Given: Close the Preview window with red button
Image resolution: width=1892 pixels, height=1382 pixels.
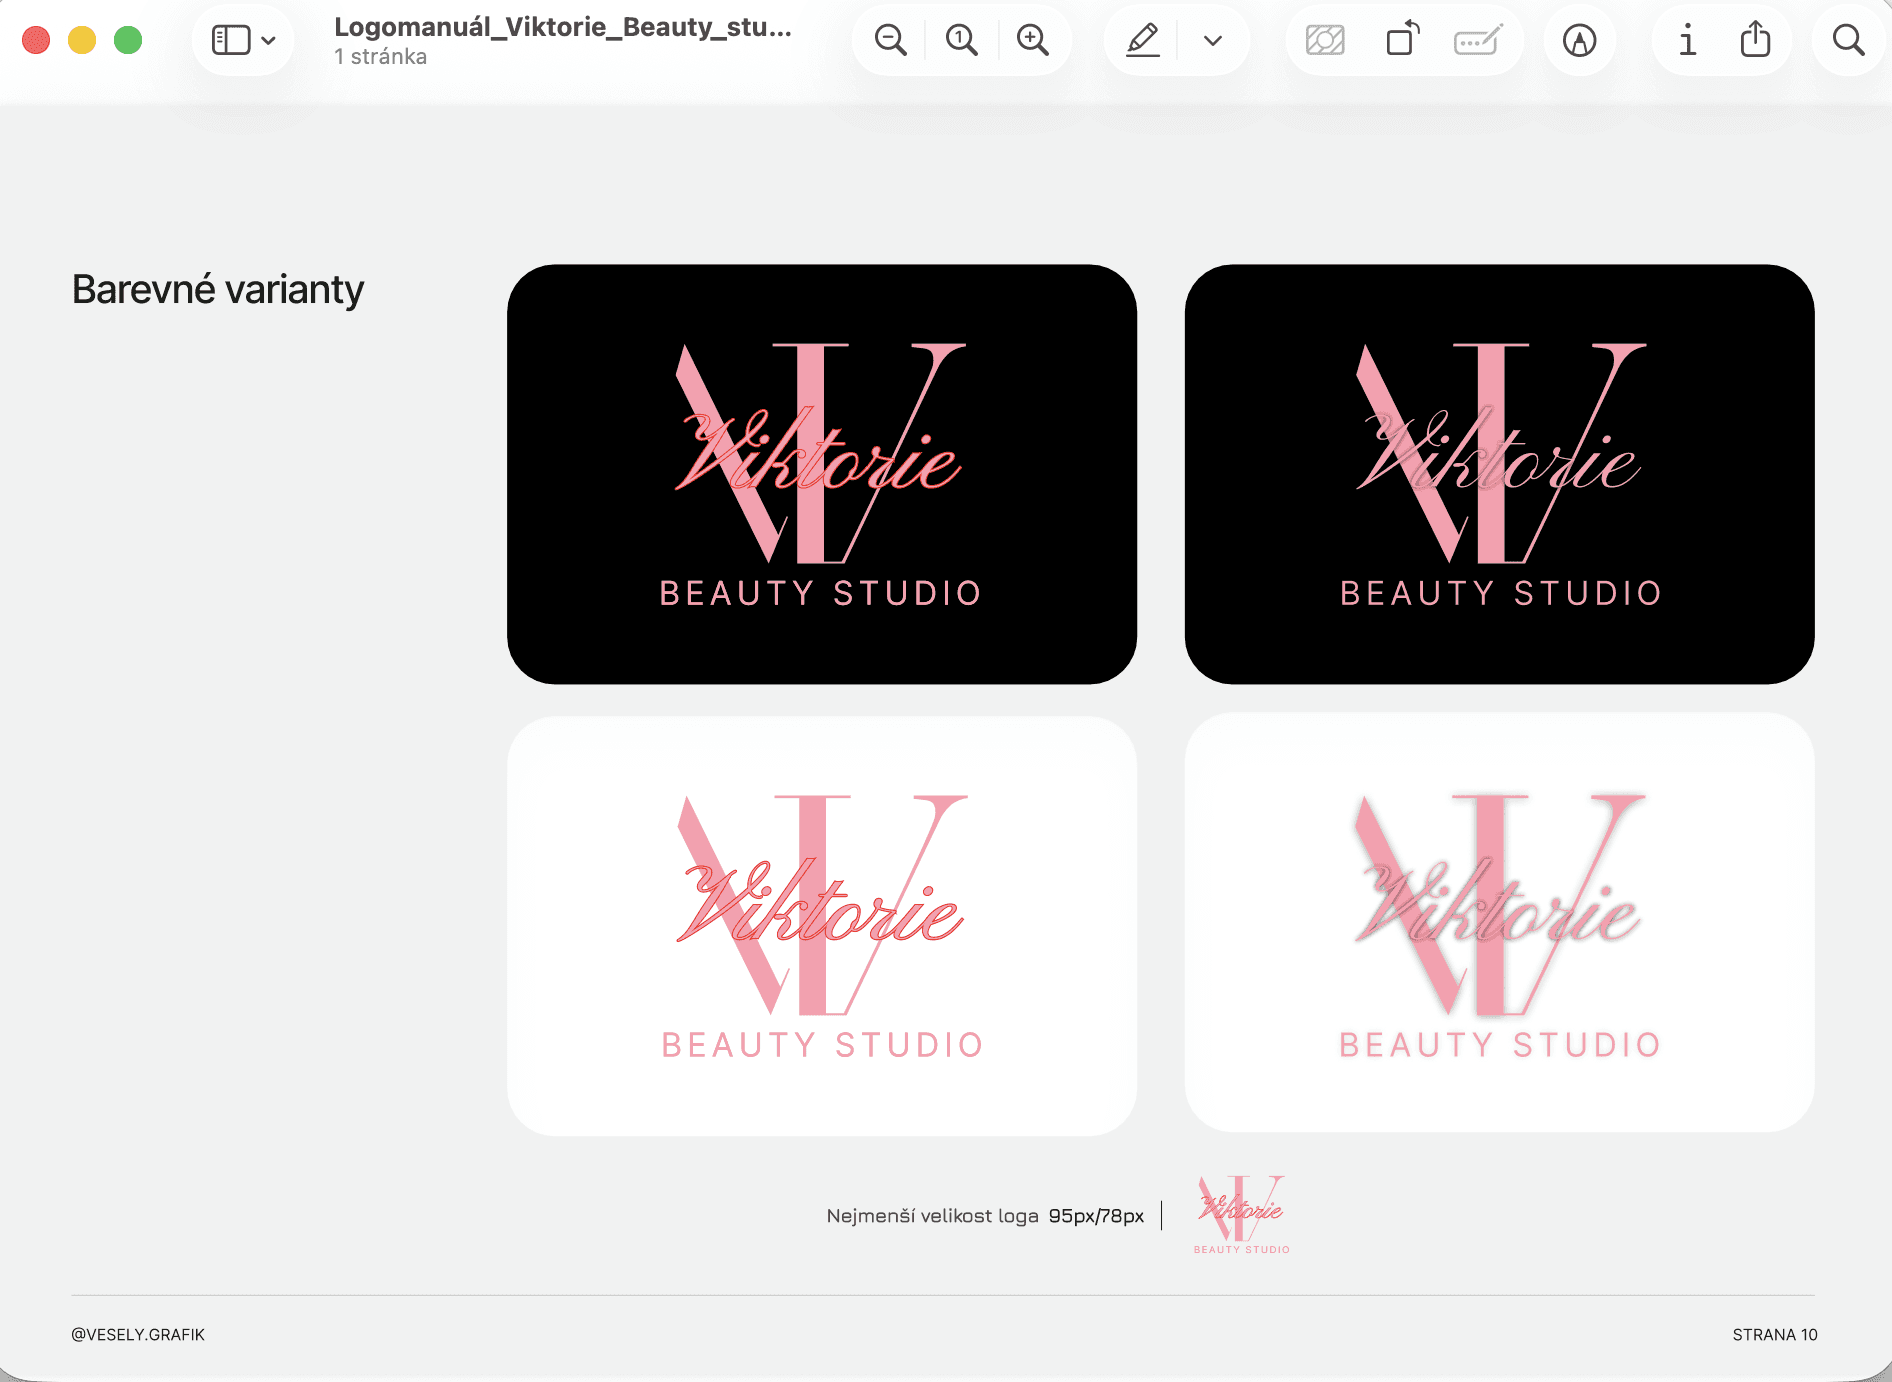Looking at the screenshot, I should coord(36,40).
